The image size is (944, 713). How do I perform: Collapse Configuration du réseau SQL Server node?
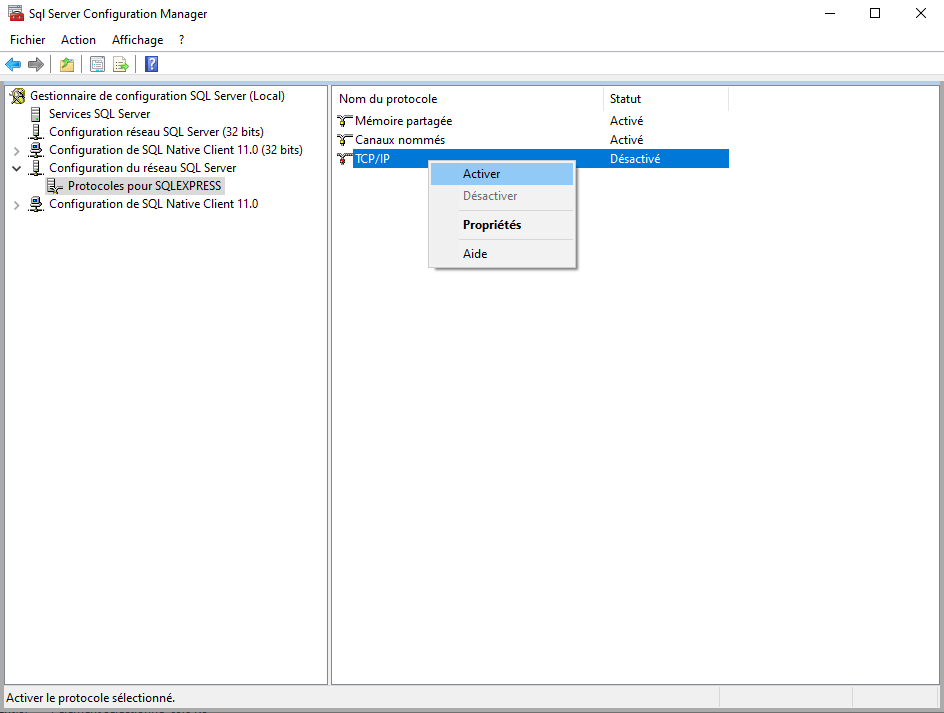[x=16, y=168]
